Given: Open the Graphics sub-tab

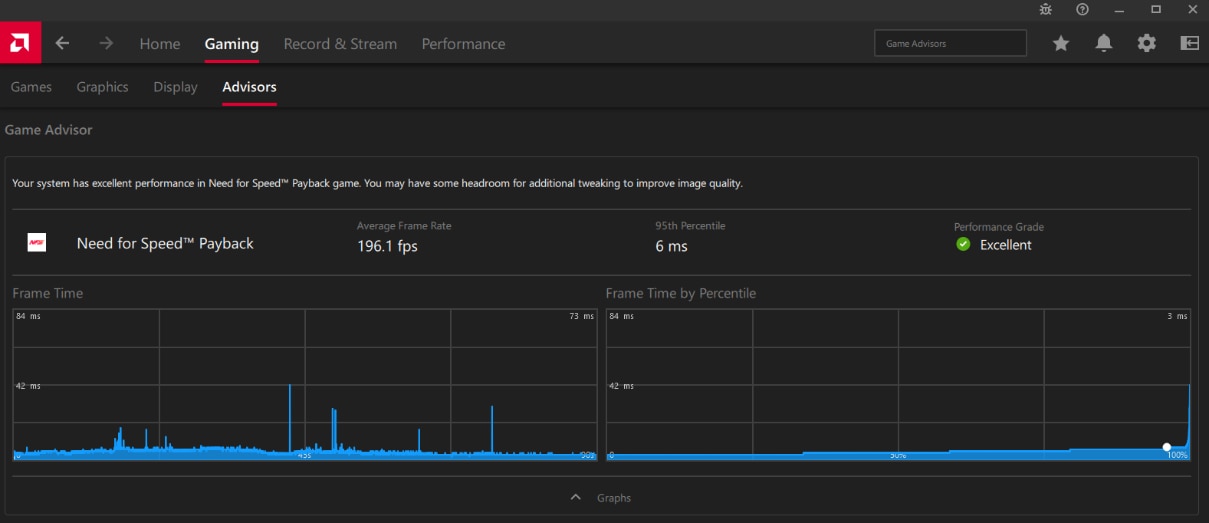Looking at the screenshot, I should [x=102, y=87].
